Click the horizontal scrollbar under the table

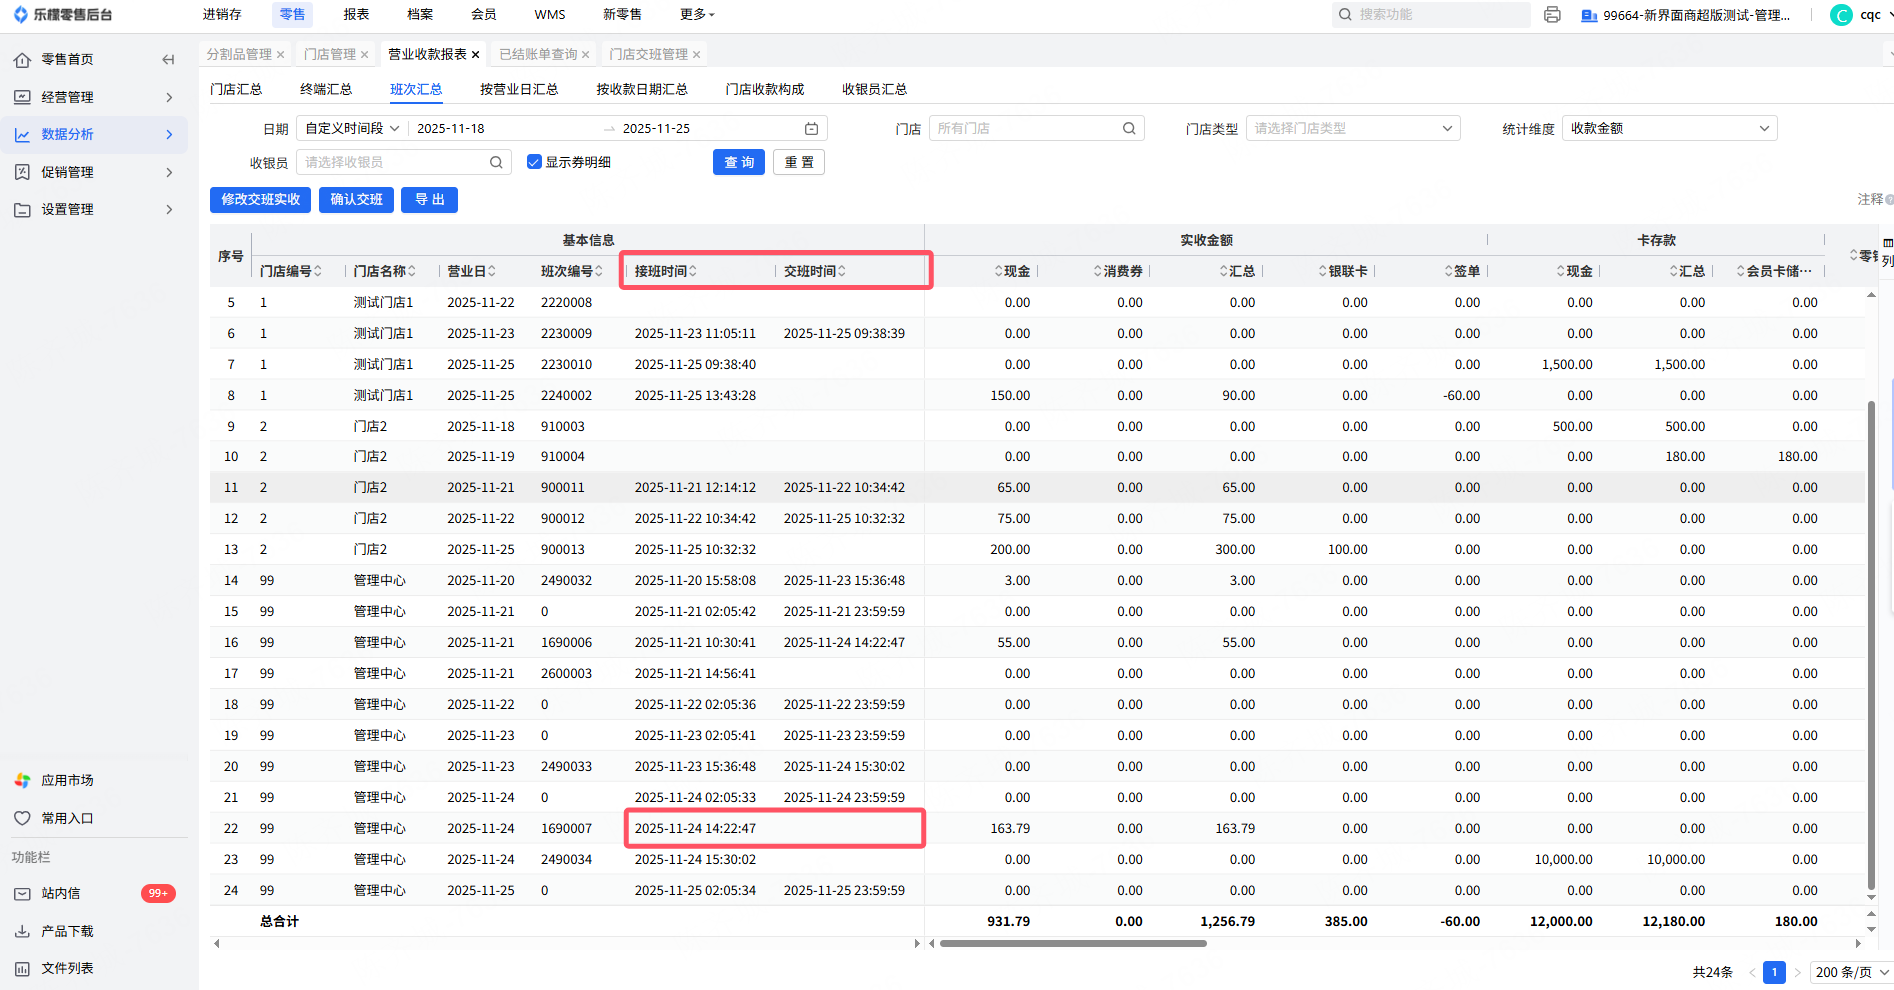pos(1072,943)
